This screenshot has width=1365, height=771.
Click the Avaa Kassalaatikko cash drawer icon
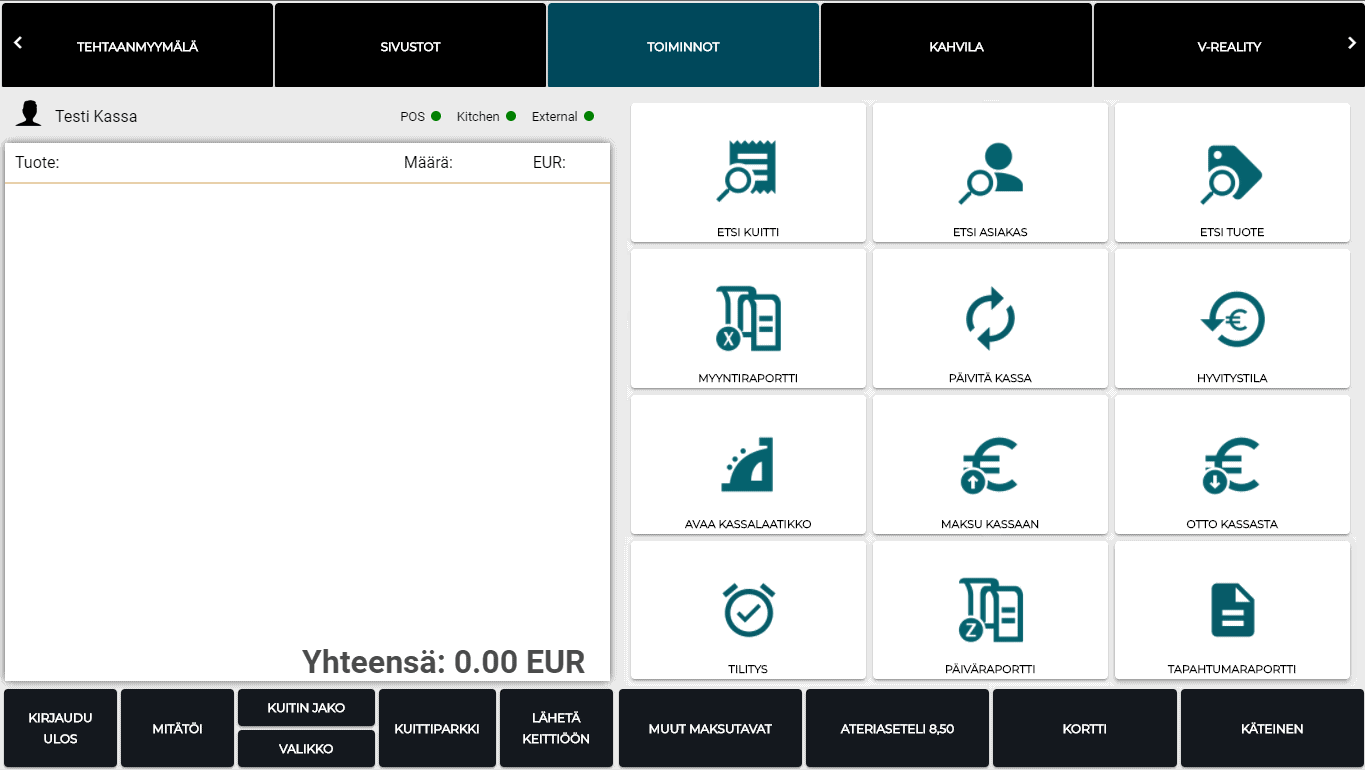748,464
